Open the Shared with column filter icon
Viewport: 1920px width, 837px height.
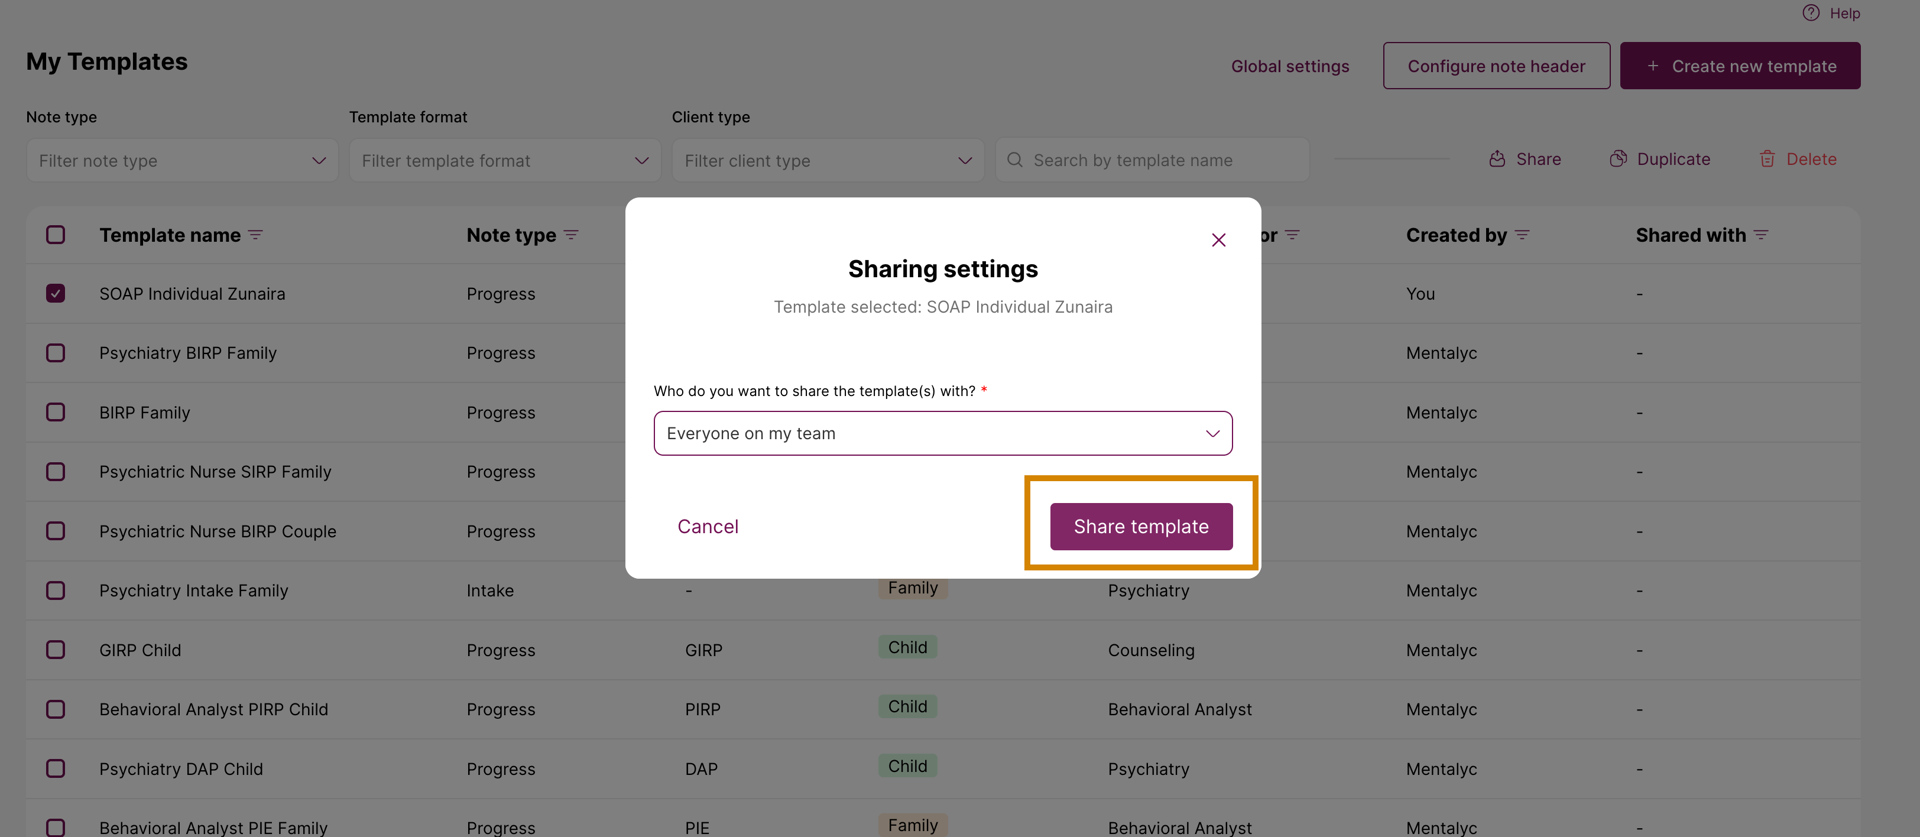click(1761, 235)
